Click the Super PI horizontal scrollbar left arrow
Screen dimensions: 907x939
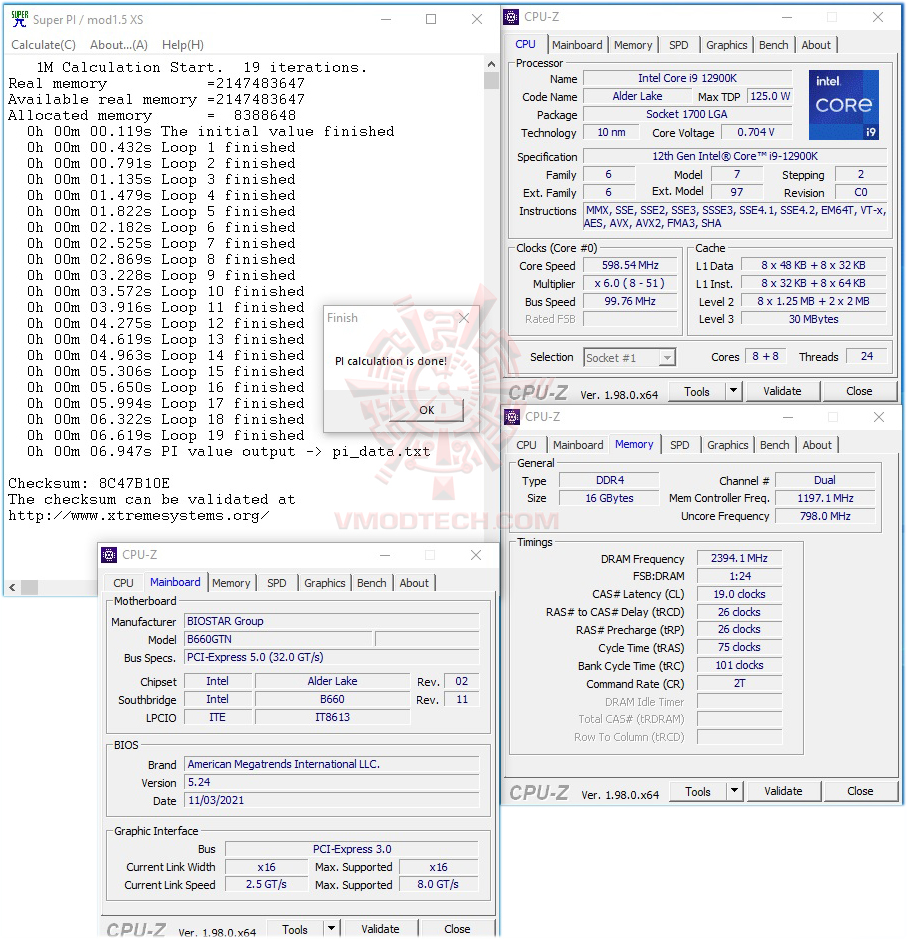(x=12, y=587)
